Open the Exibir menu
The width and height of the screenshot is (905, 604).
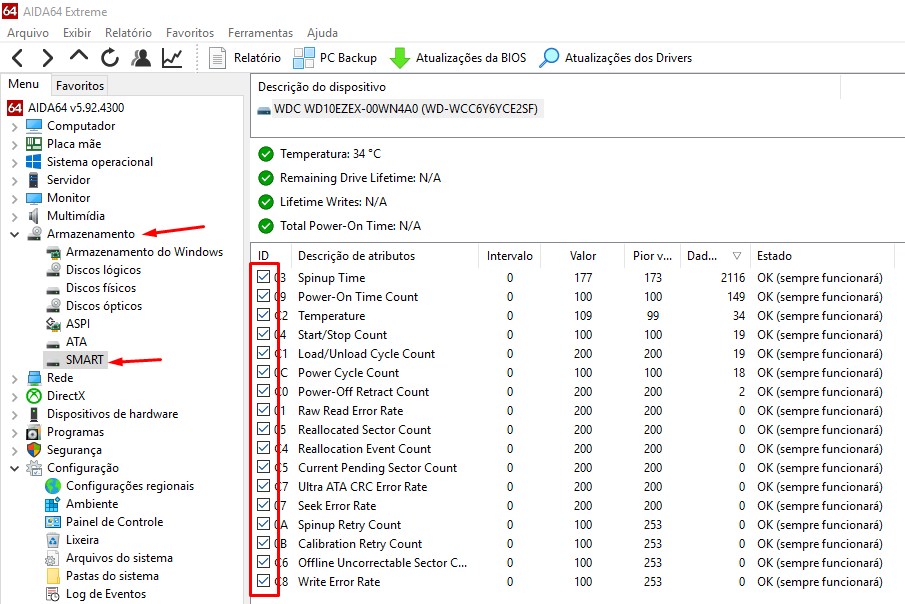click(77, 33)
